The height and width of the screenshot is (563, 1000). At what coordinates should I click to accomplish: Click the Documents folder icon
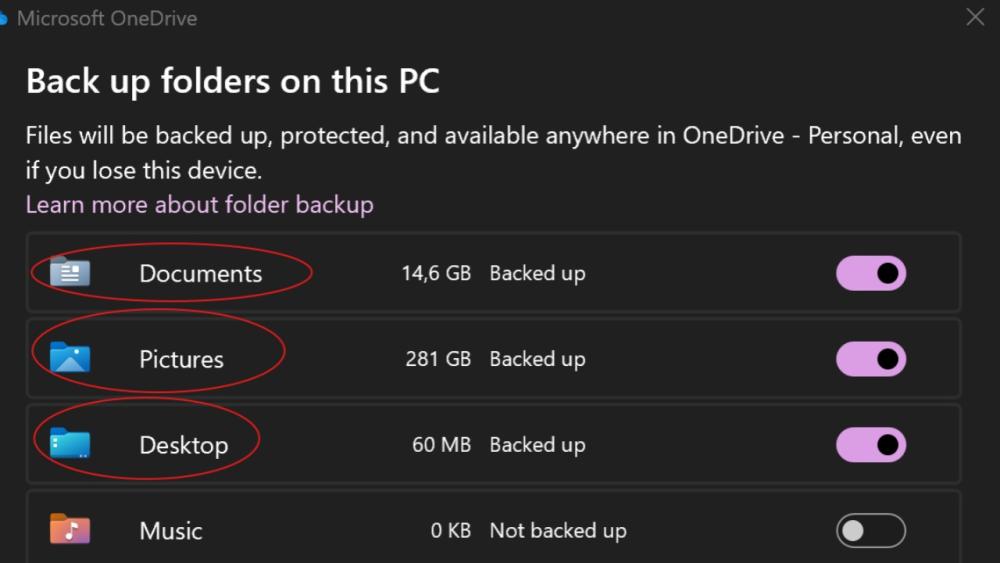click(70, 272)
